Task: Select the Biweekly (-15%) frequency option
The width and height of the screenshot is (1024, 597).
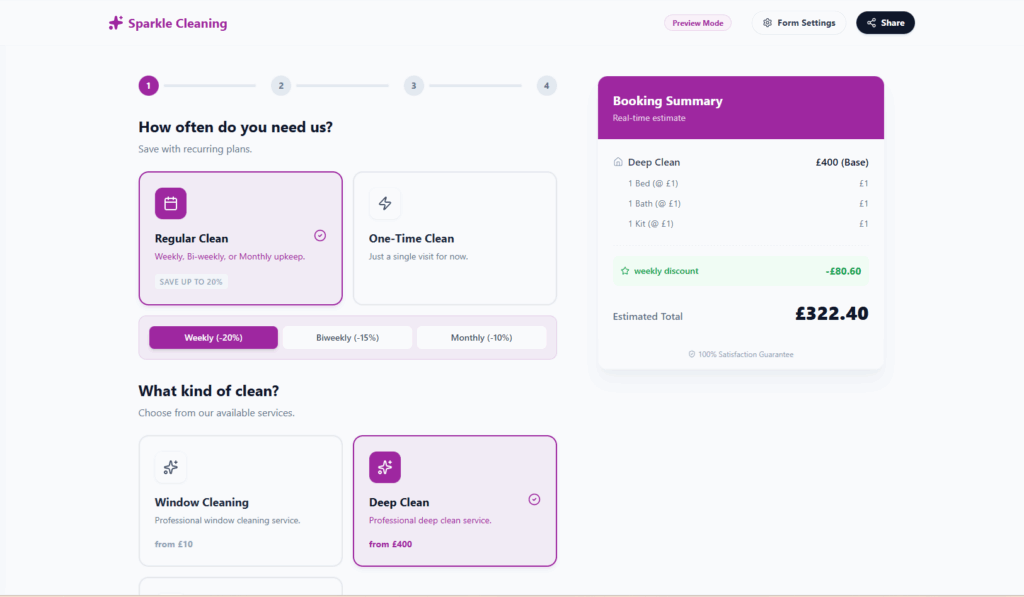Action: pyautogui.click(x=347, y=338)
